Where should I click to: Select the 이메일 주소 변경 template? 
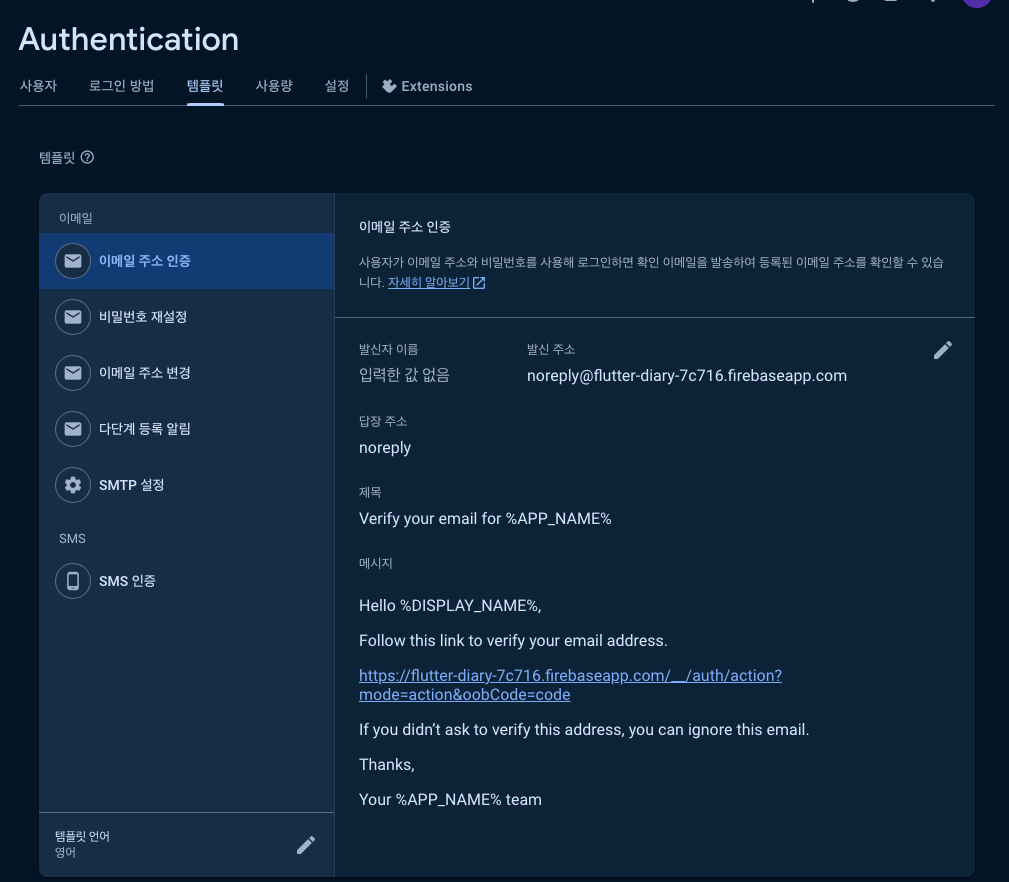pyautogui.click(x=187, y=372)
